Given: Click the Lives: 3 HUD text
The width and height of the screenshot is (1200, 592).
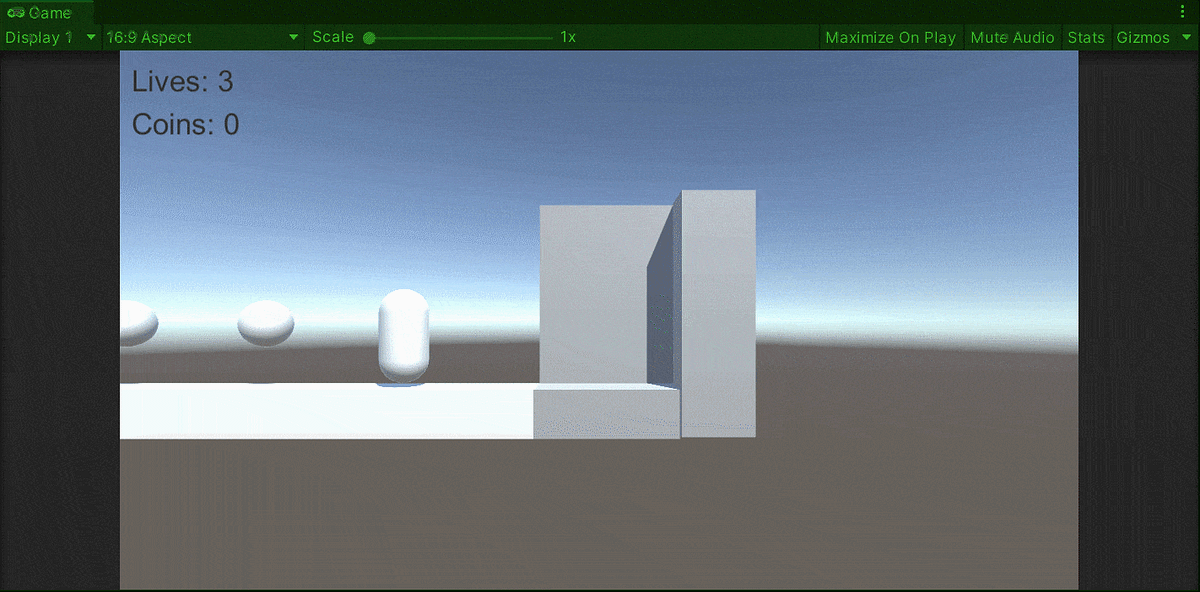Looking at the screenshot, I should 183,82.
